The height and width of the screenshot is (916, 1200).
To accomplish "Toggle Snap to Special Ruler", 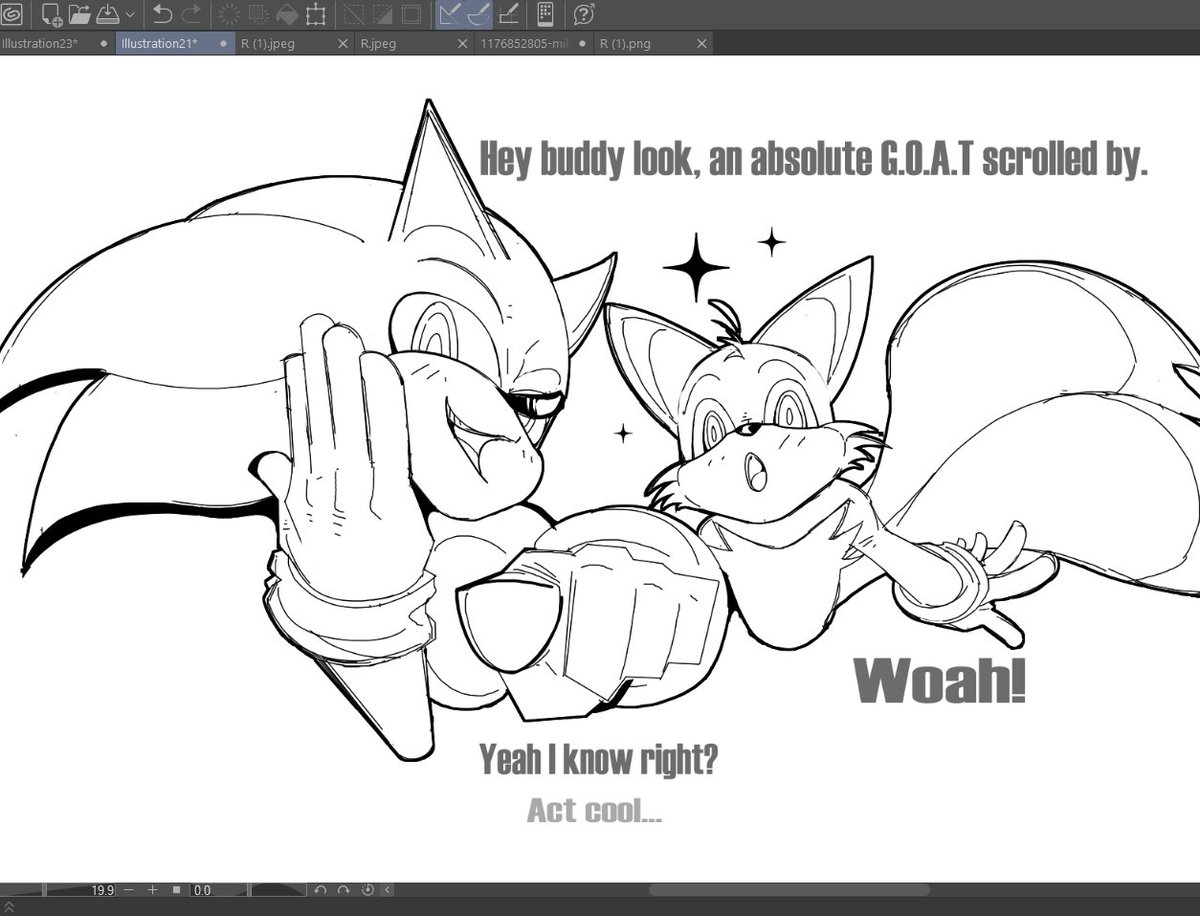I will pyautogui.click(x=477, y=15).
